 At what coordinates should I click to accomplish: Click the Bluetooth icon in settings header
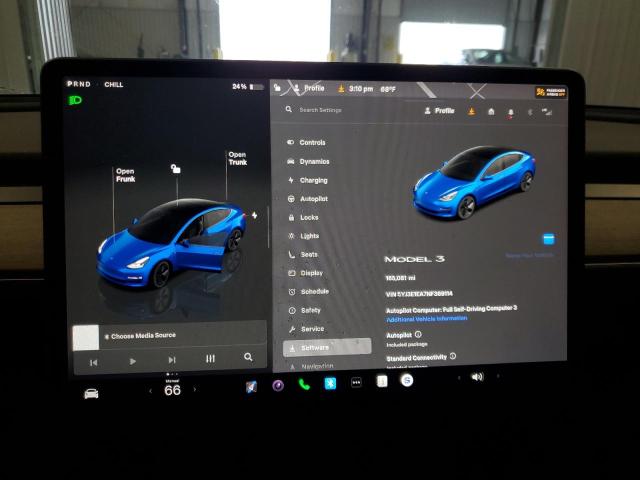click(530, 112)
